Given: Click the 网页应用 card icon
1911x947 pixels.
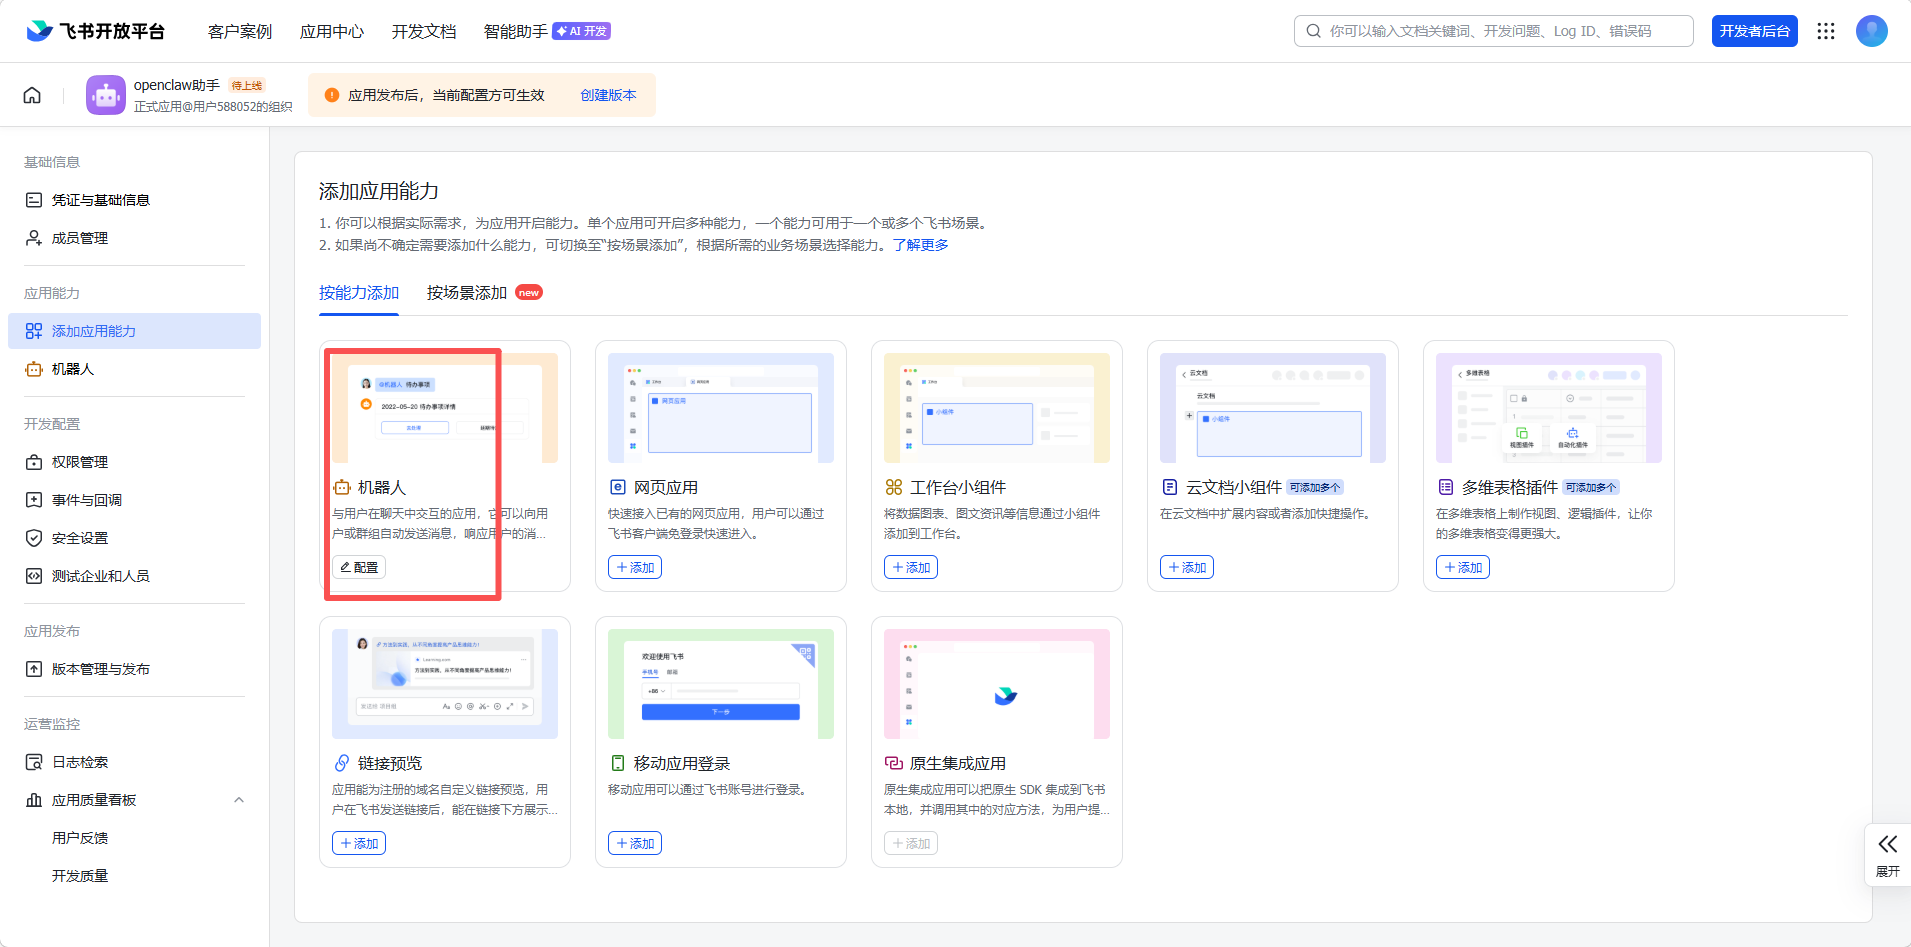Looking at the screenshot, I should point(618,487).
